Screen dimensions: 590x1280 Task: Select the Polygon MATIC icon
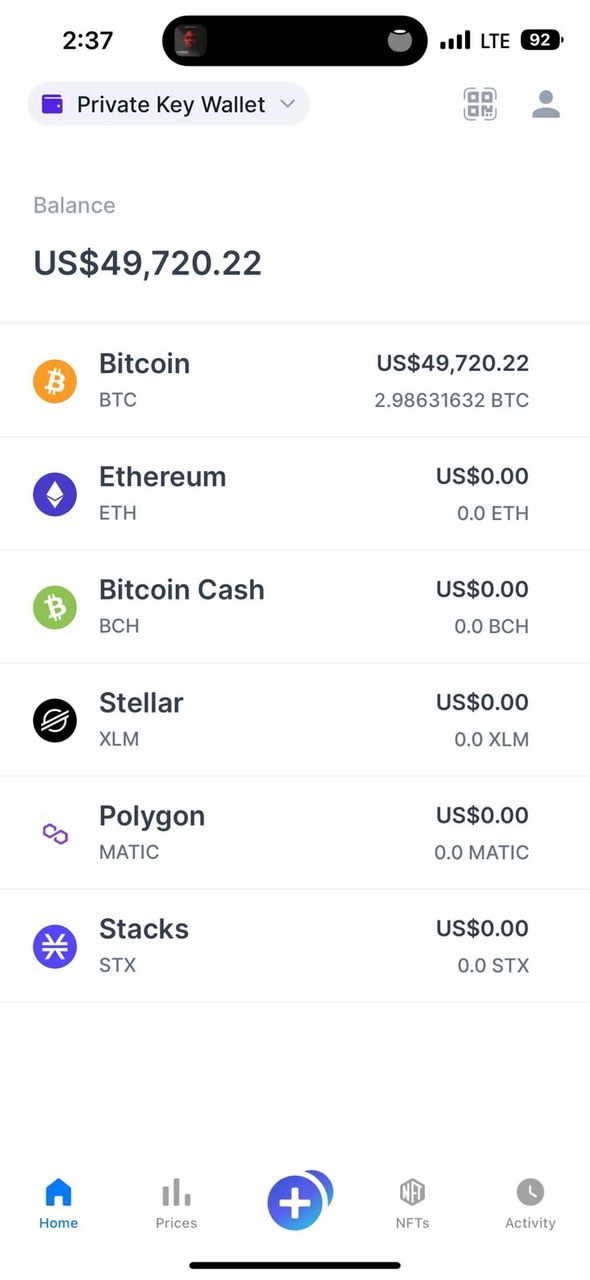[54, 832]
